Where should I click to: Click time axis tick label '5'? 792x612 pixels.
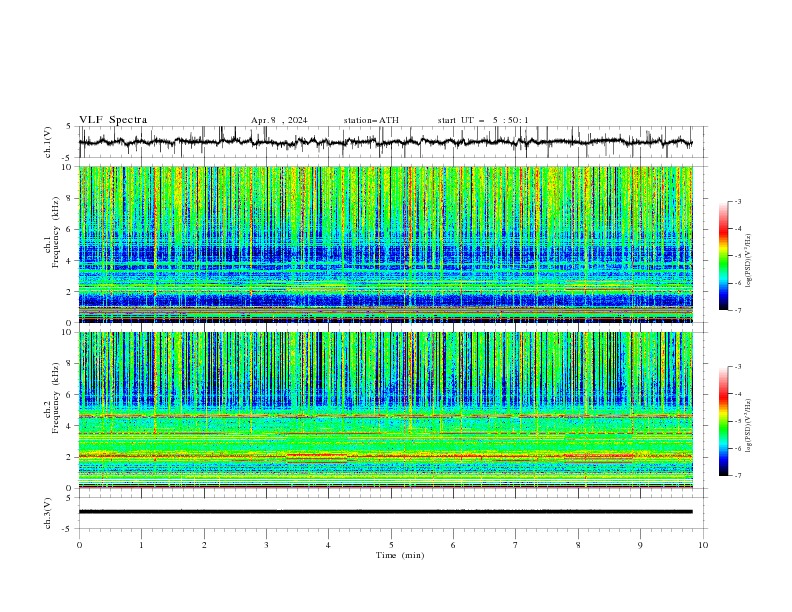coord(391,545)
